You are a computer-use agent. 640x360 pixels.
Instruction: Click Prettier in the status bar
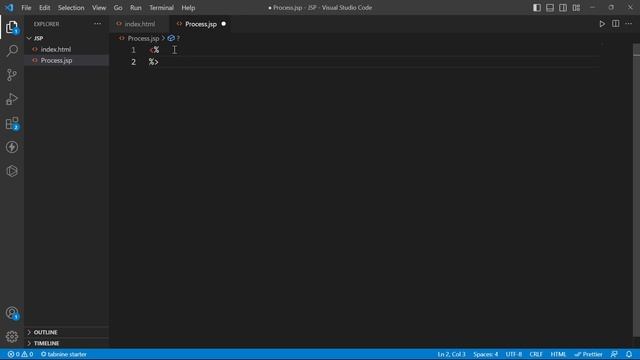(x=588, y=354)
